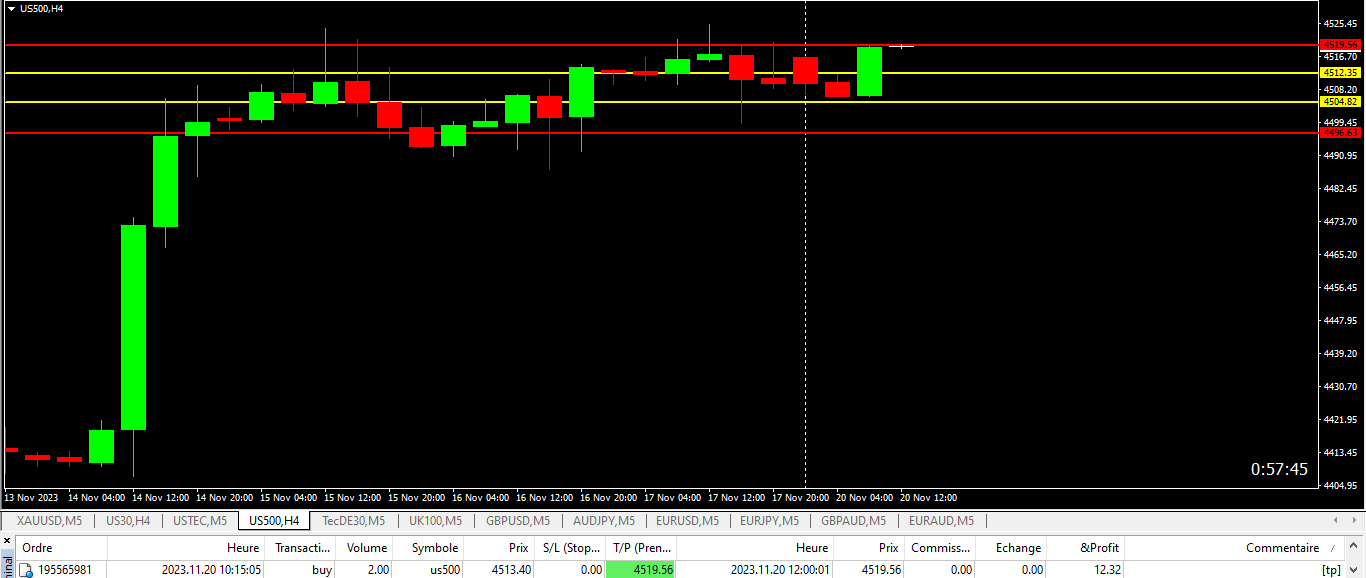Sort by the first Heure column header
The height and width of the screenshot is (578, 1366).
click(187, 548)
